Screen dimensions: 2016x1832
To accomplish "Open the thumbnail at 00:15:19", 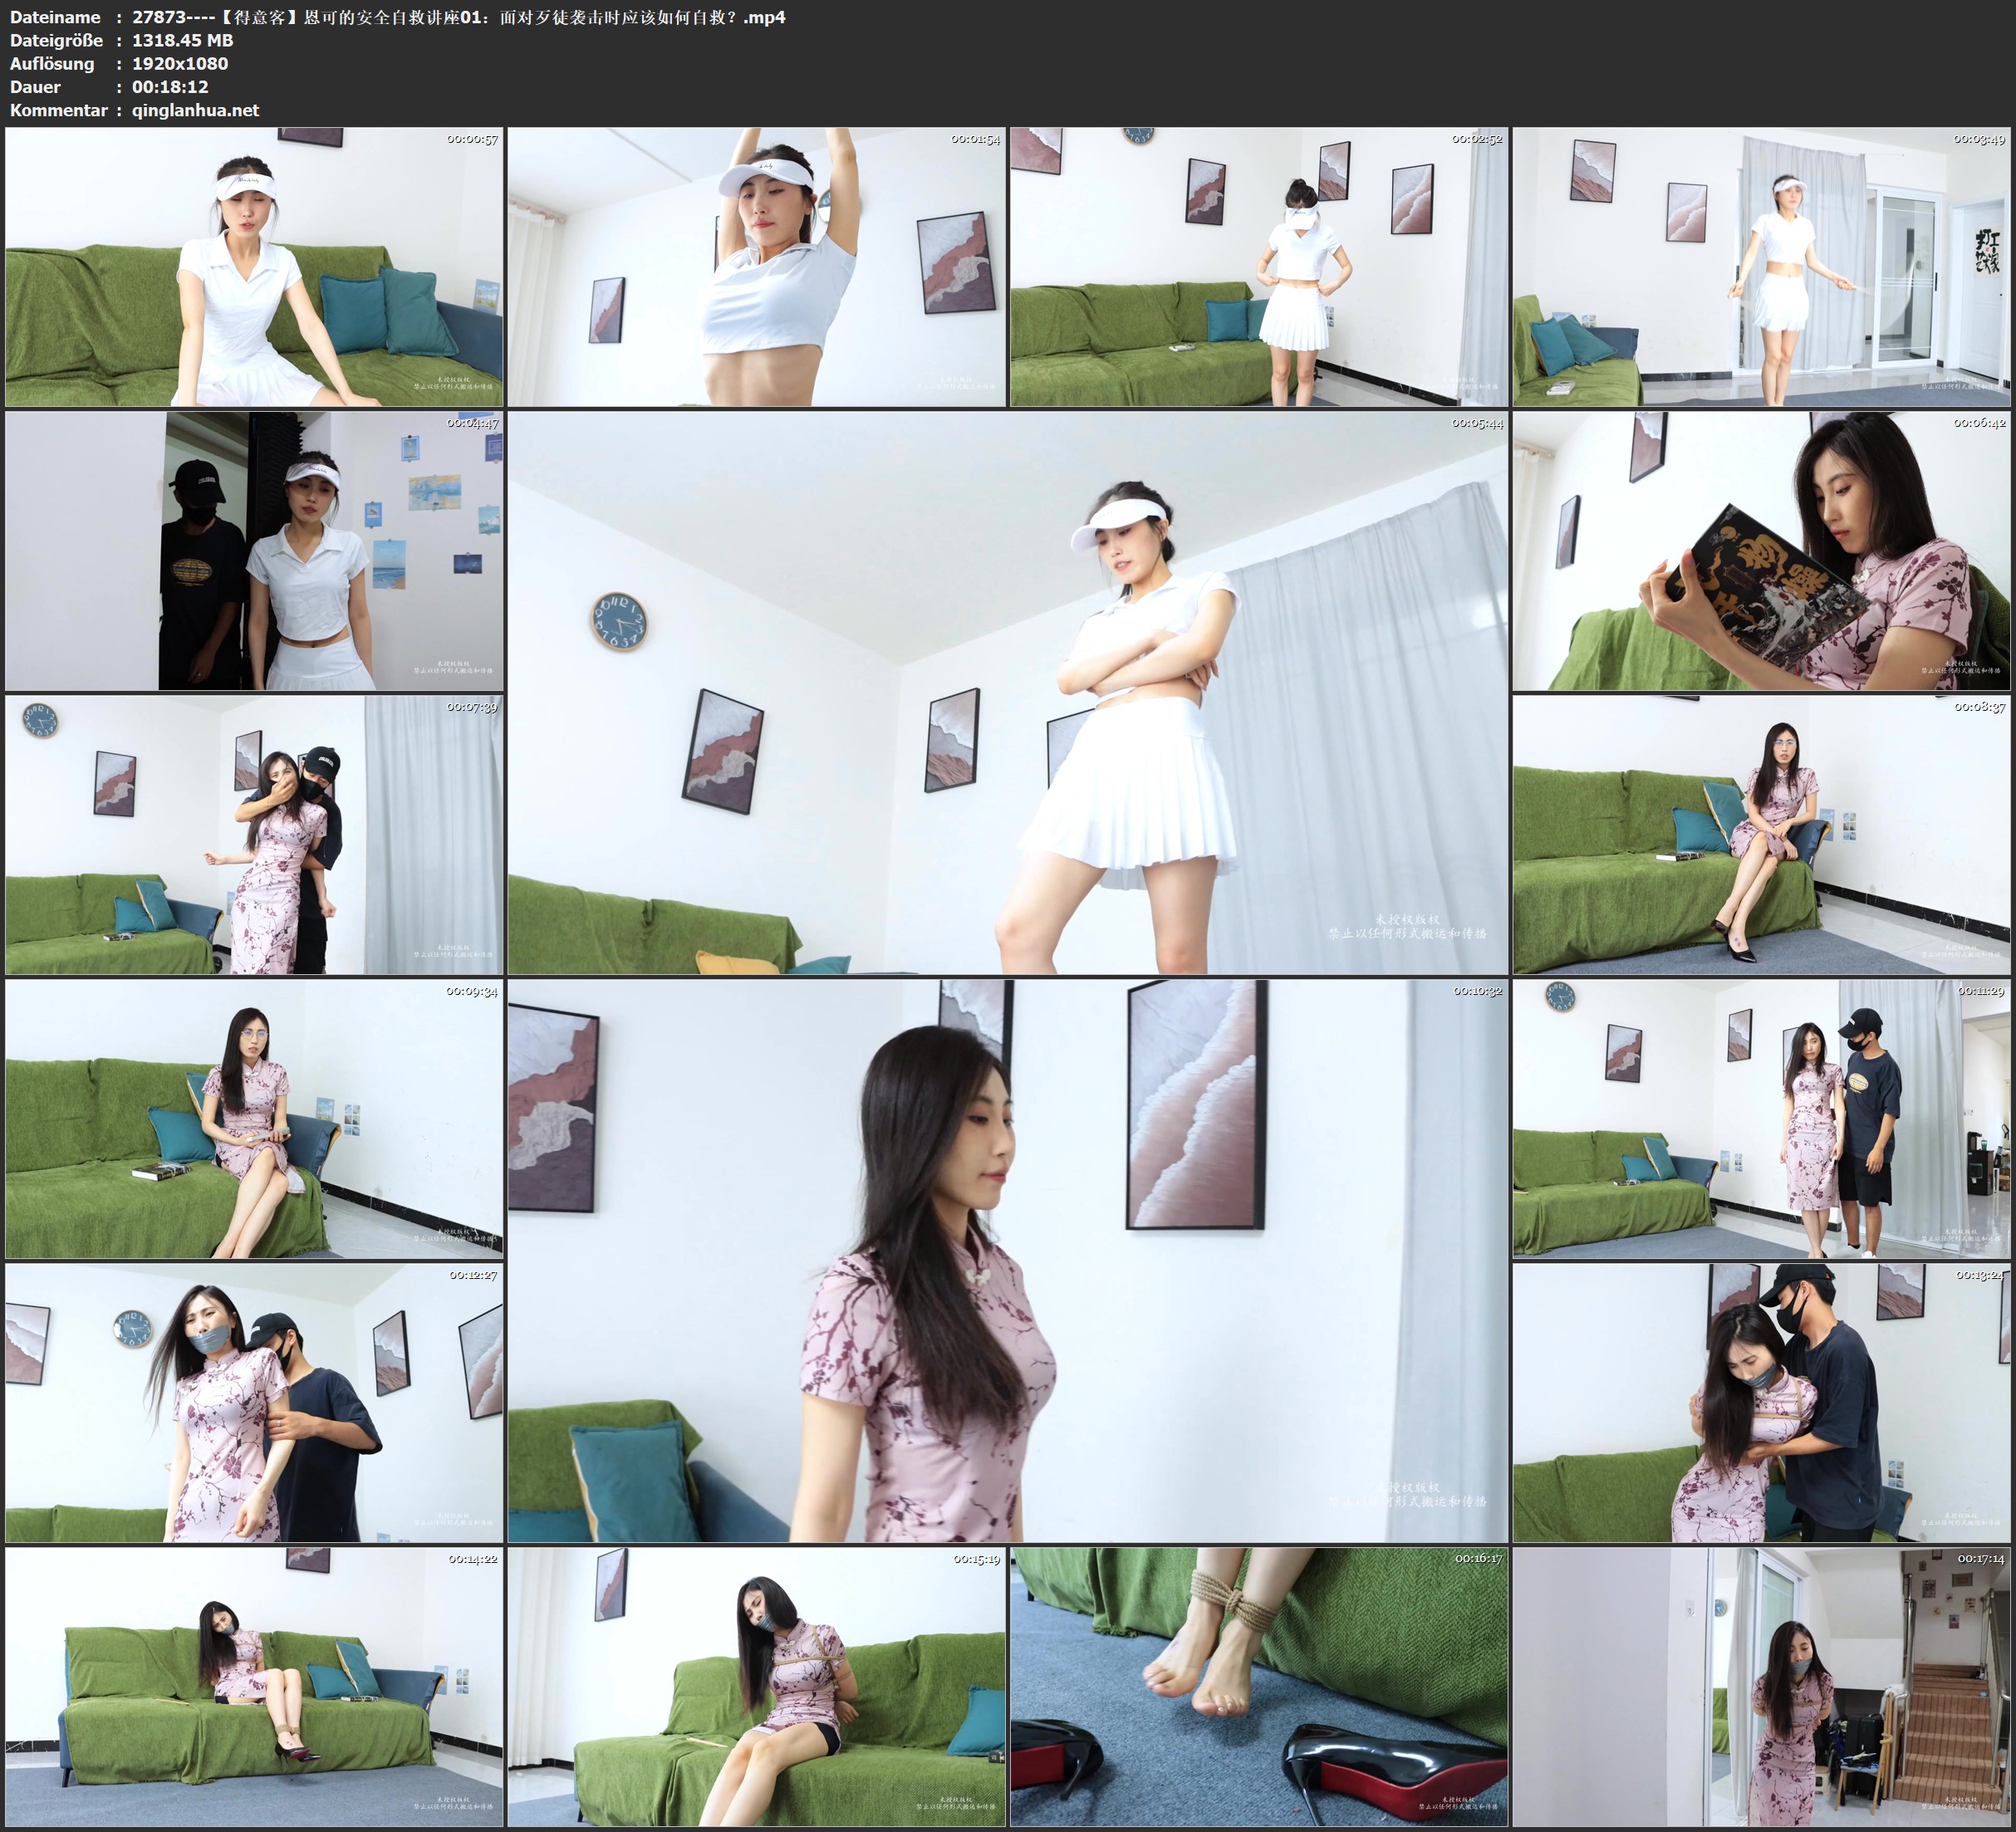I will [x=756, y=1687].
